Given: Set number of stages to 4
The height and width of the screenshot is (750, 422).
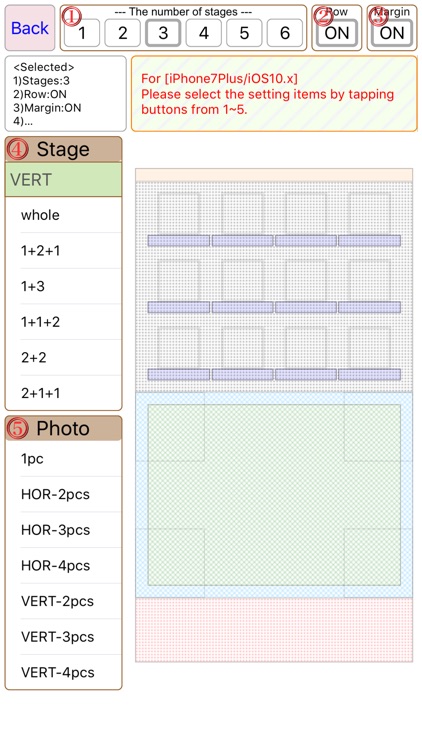Looking at the screenshot, I should pos(204,33).
